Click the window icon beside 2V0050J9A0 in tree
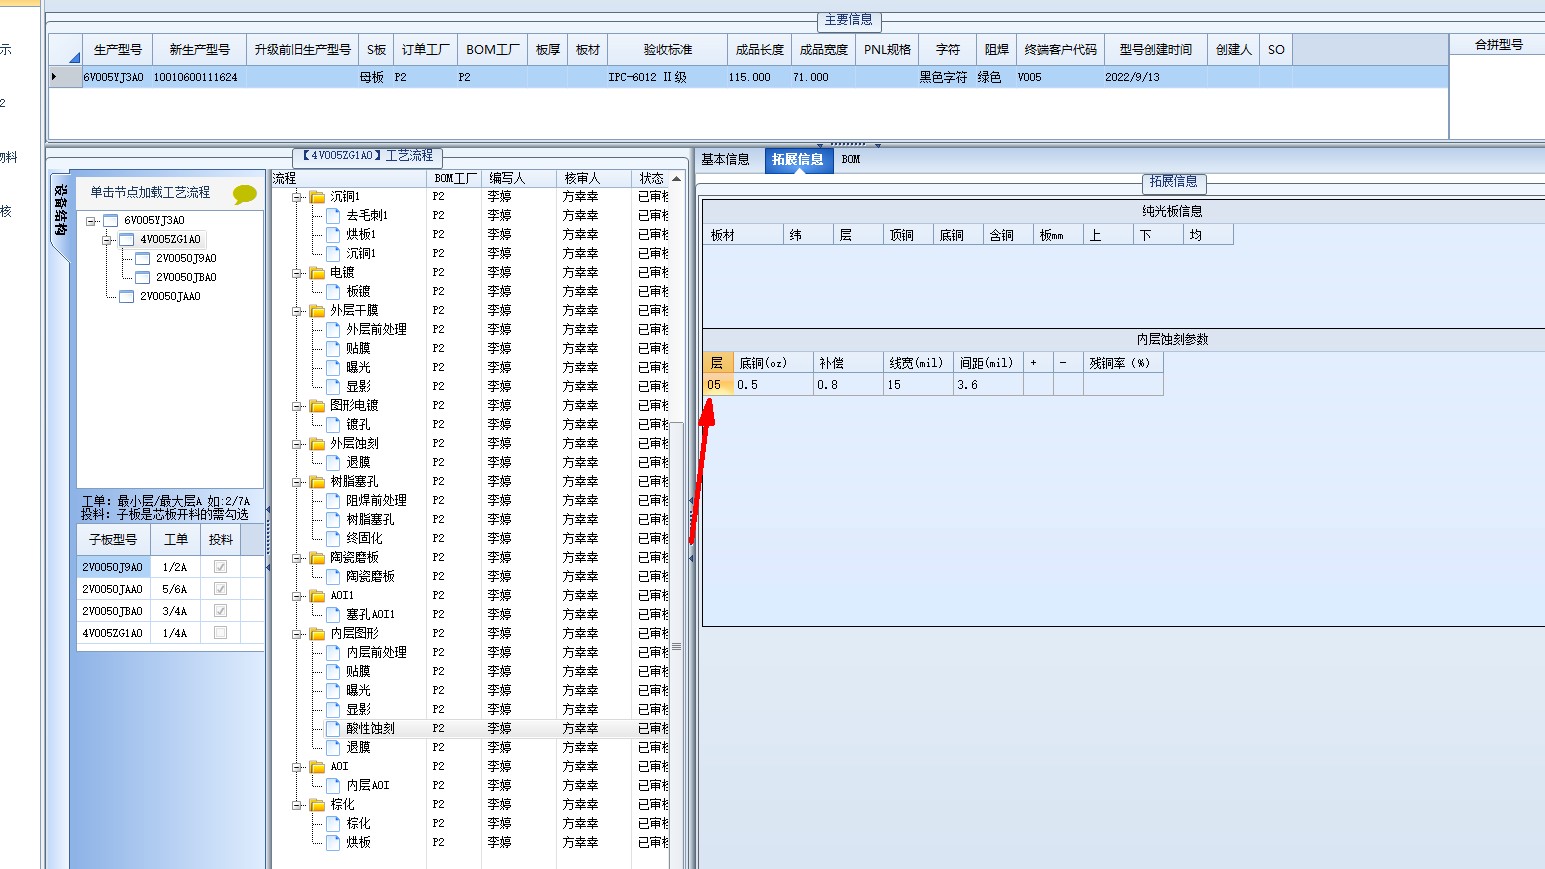The height and width of the screenshot is (869, 1545). (143, 258)
